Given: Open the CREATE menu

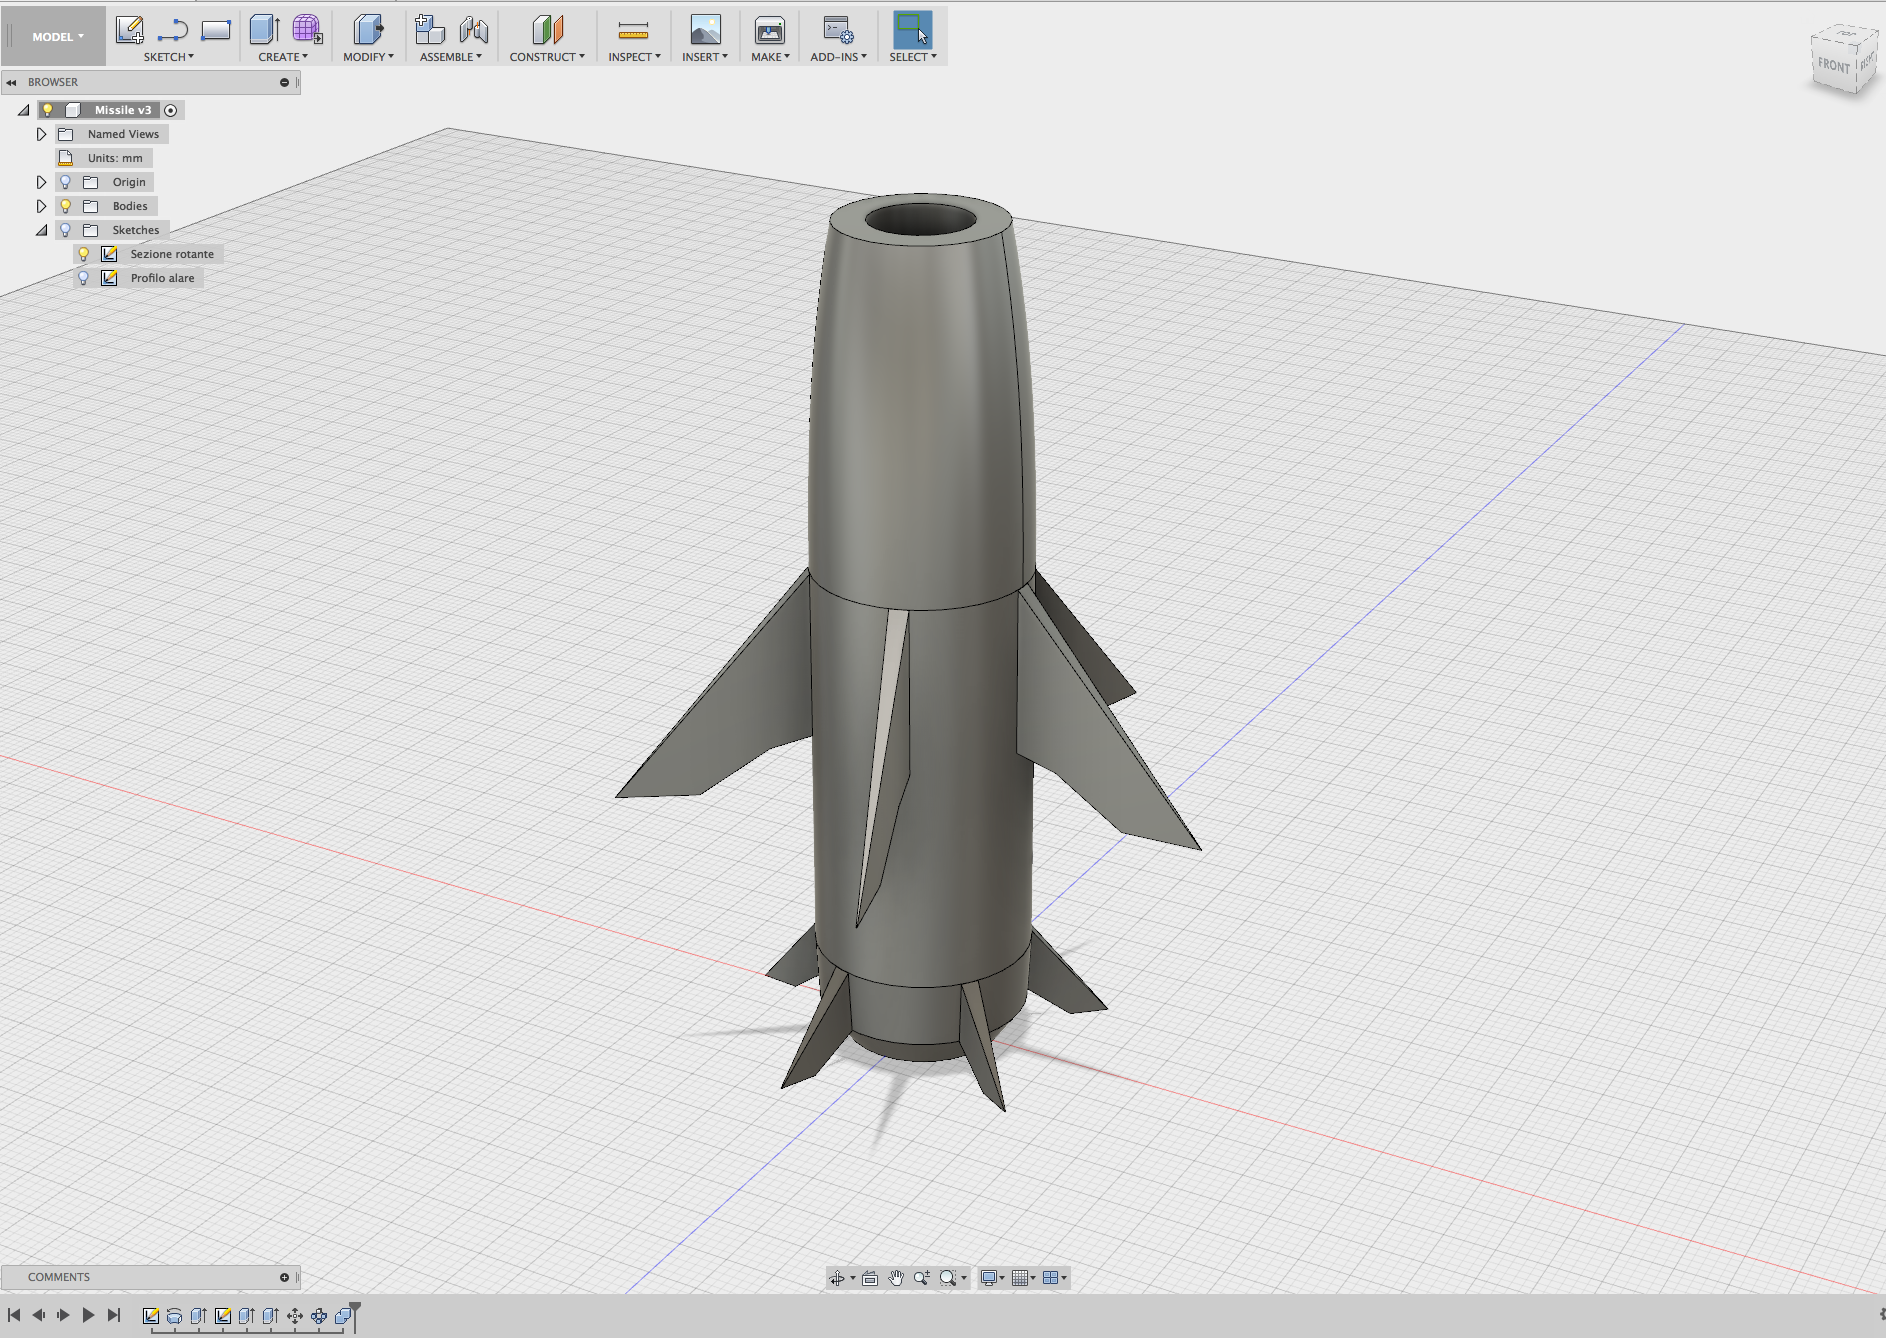Looking at the screenshot, I should coord(283,57).
